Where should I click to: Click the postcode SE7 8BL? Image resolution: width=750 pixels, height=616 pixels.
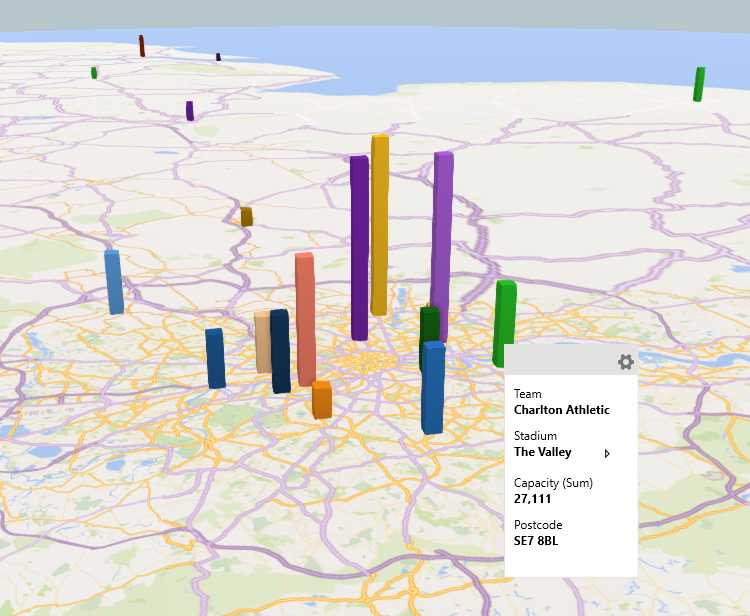tap(536, 541)
